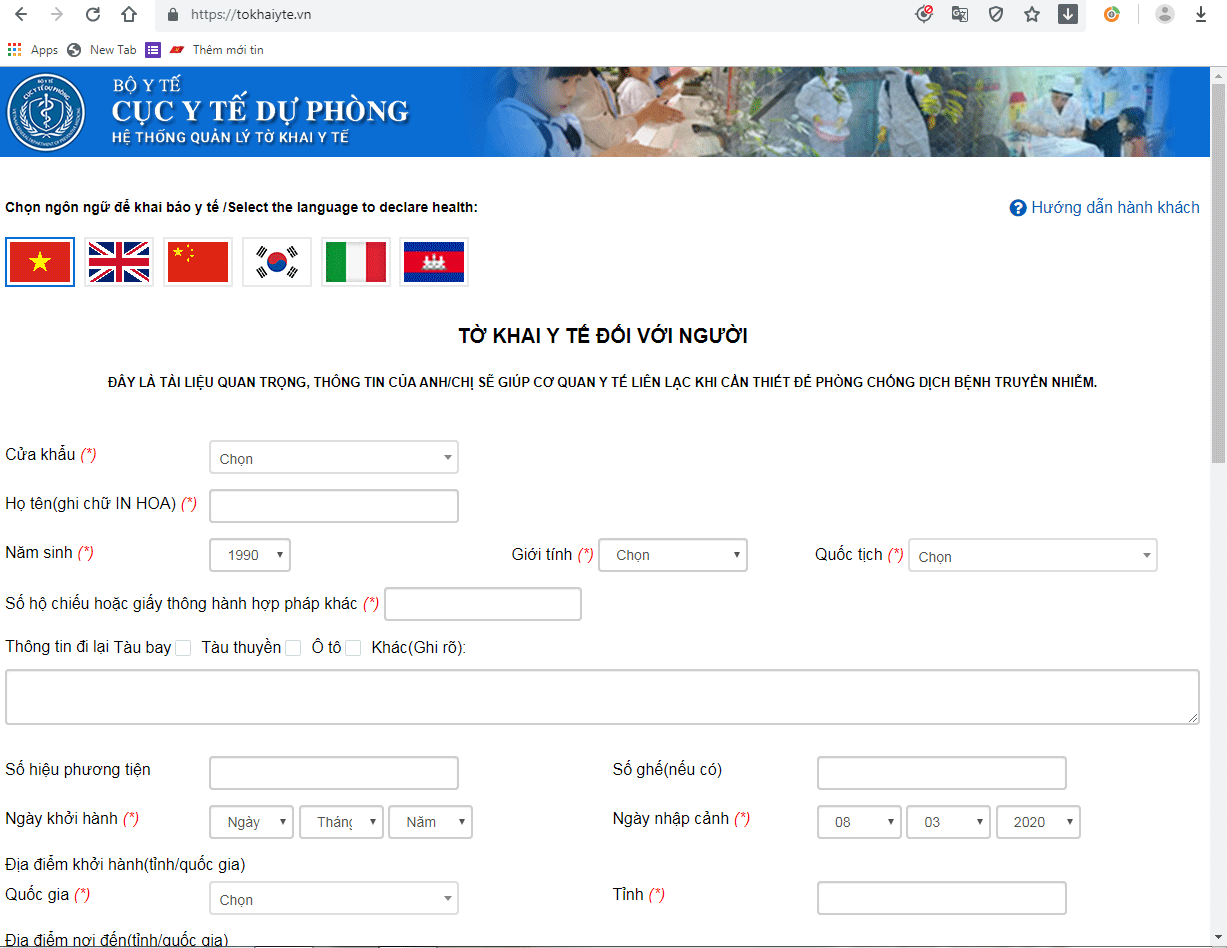Tick the Tàu bay checkbox
This screenshot has height=948, width=1227.
(x=183, y=648)
